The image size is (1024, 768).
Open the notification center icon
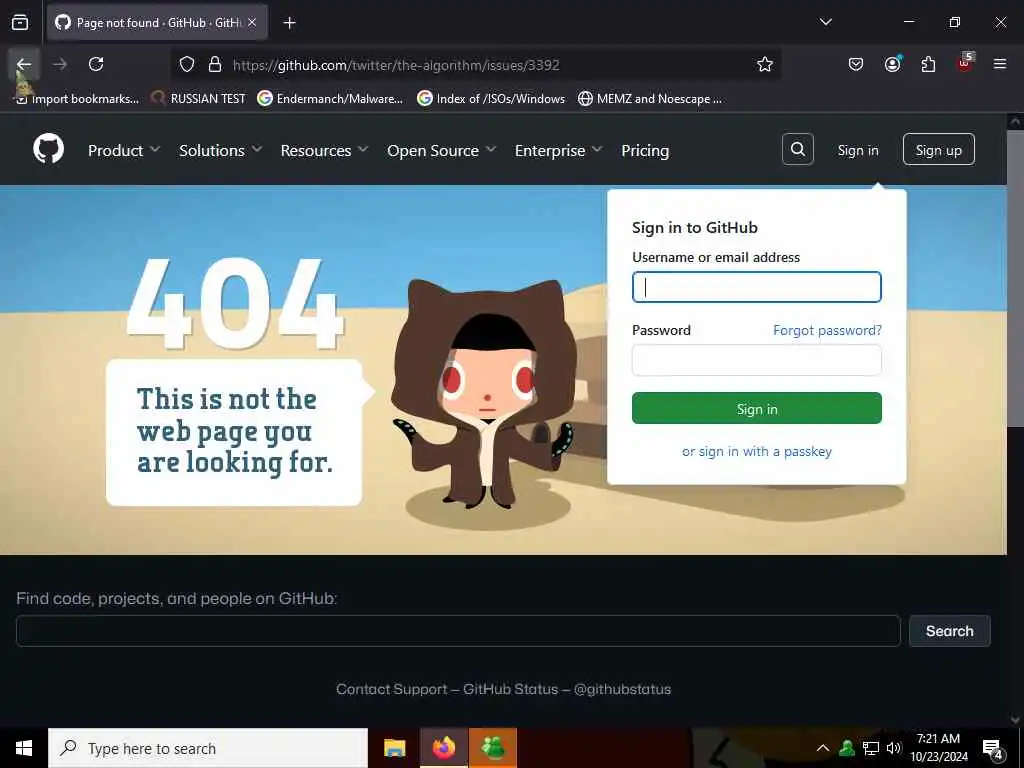[x=993, y=748]
